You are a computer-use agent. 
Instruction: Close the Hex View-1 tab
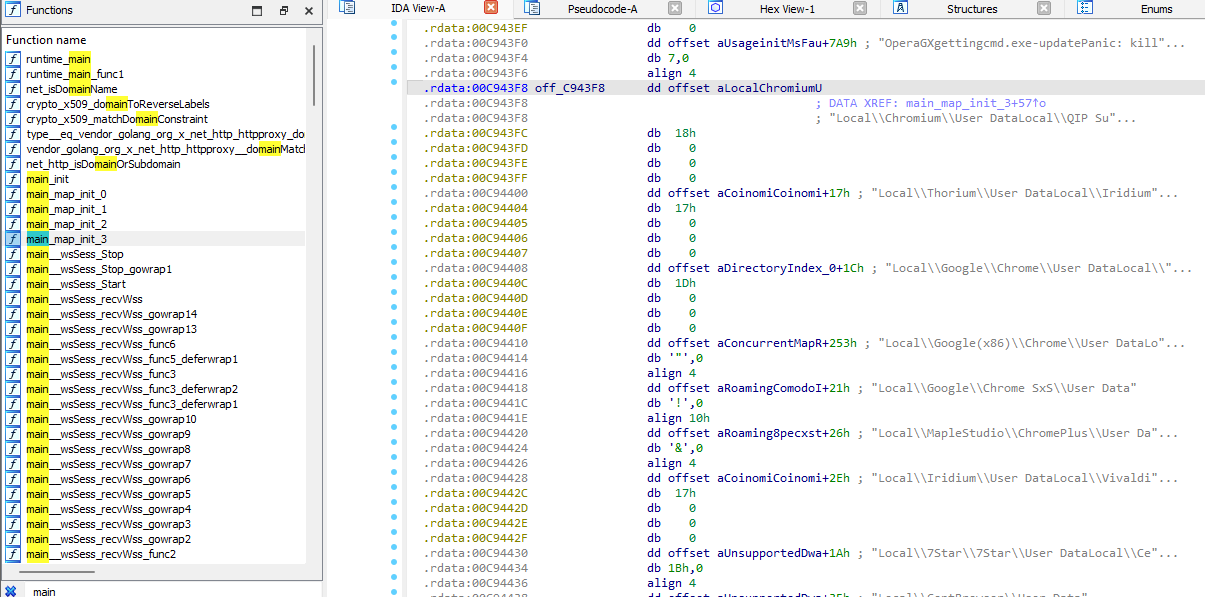860,8
